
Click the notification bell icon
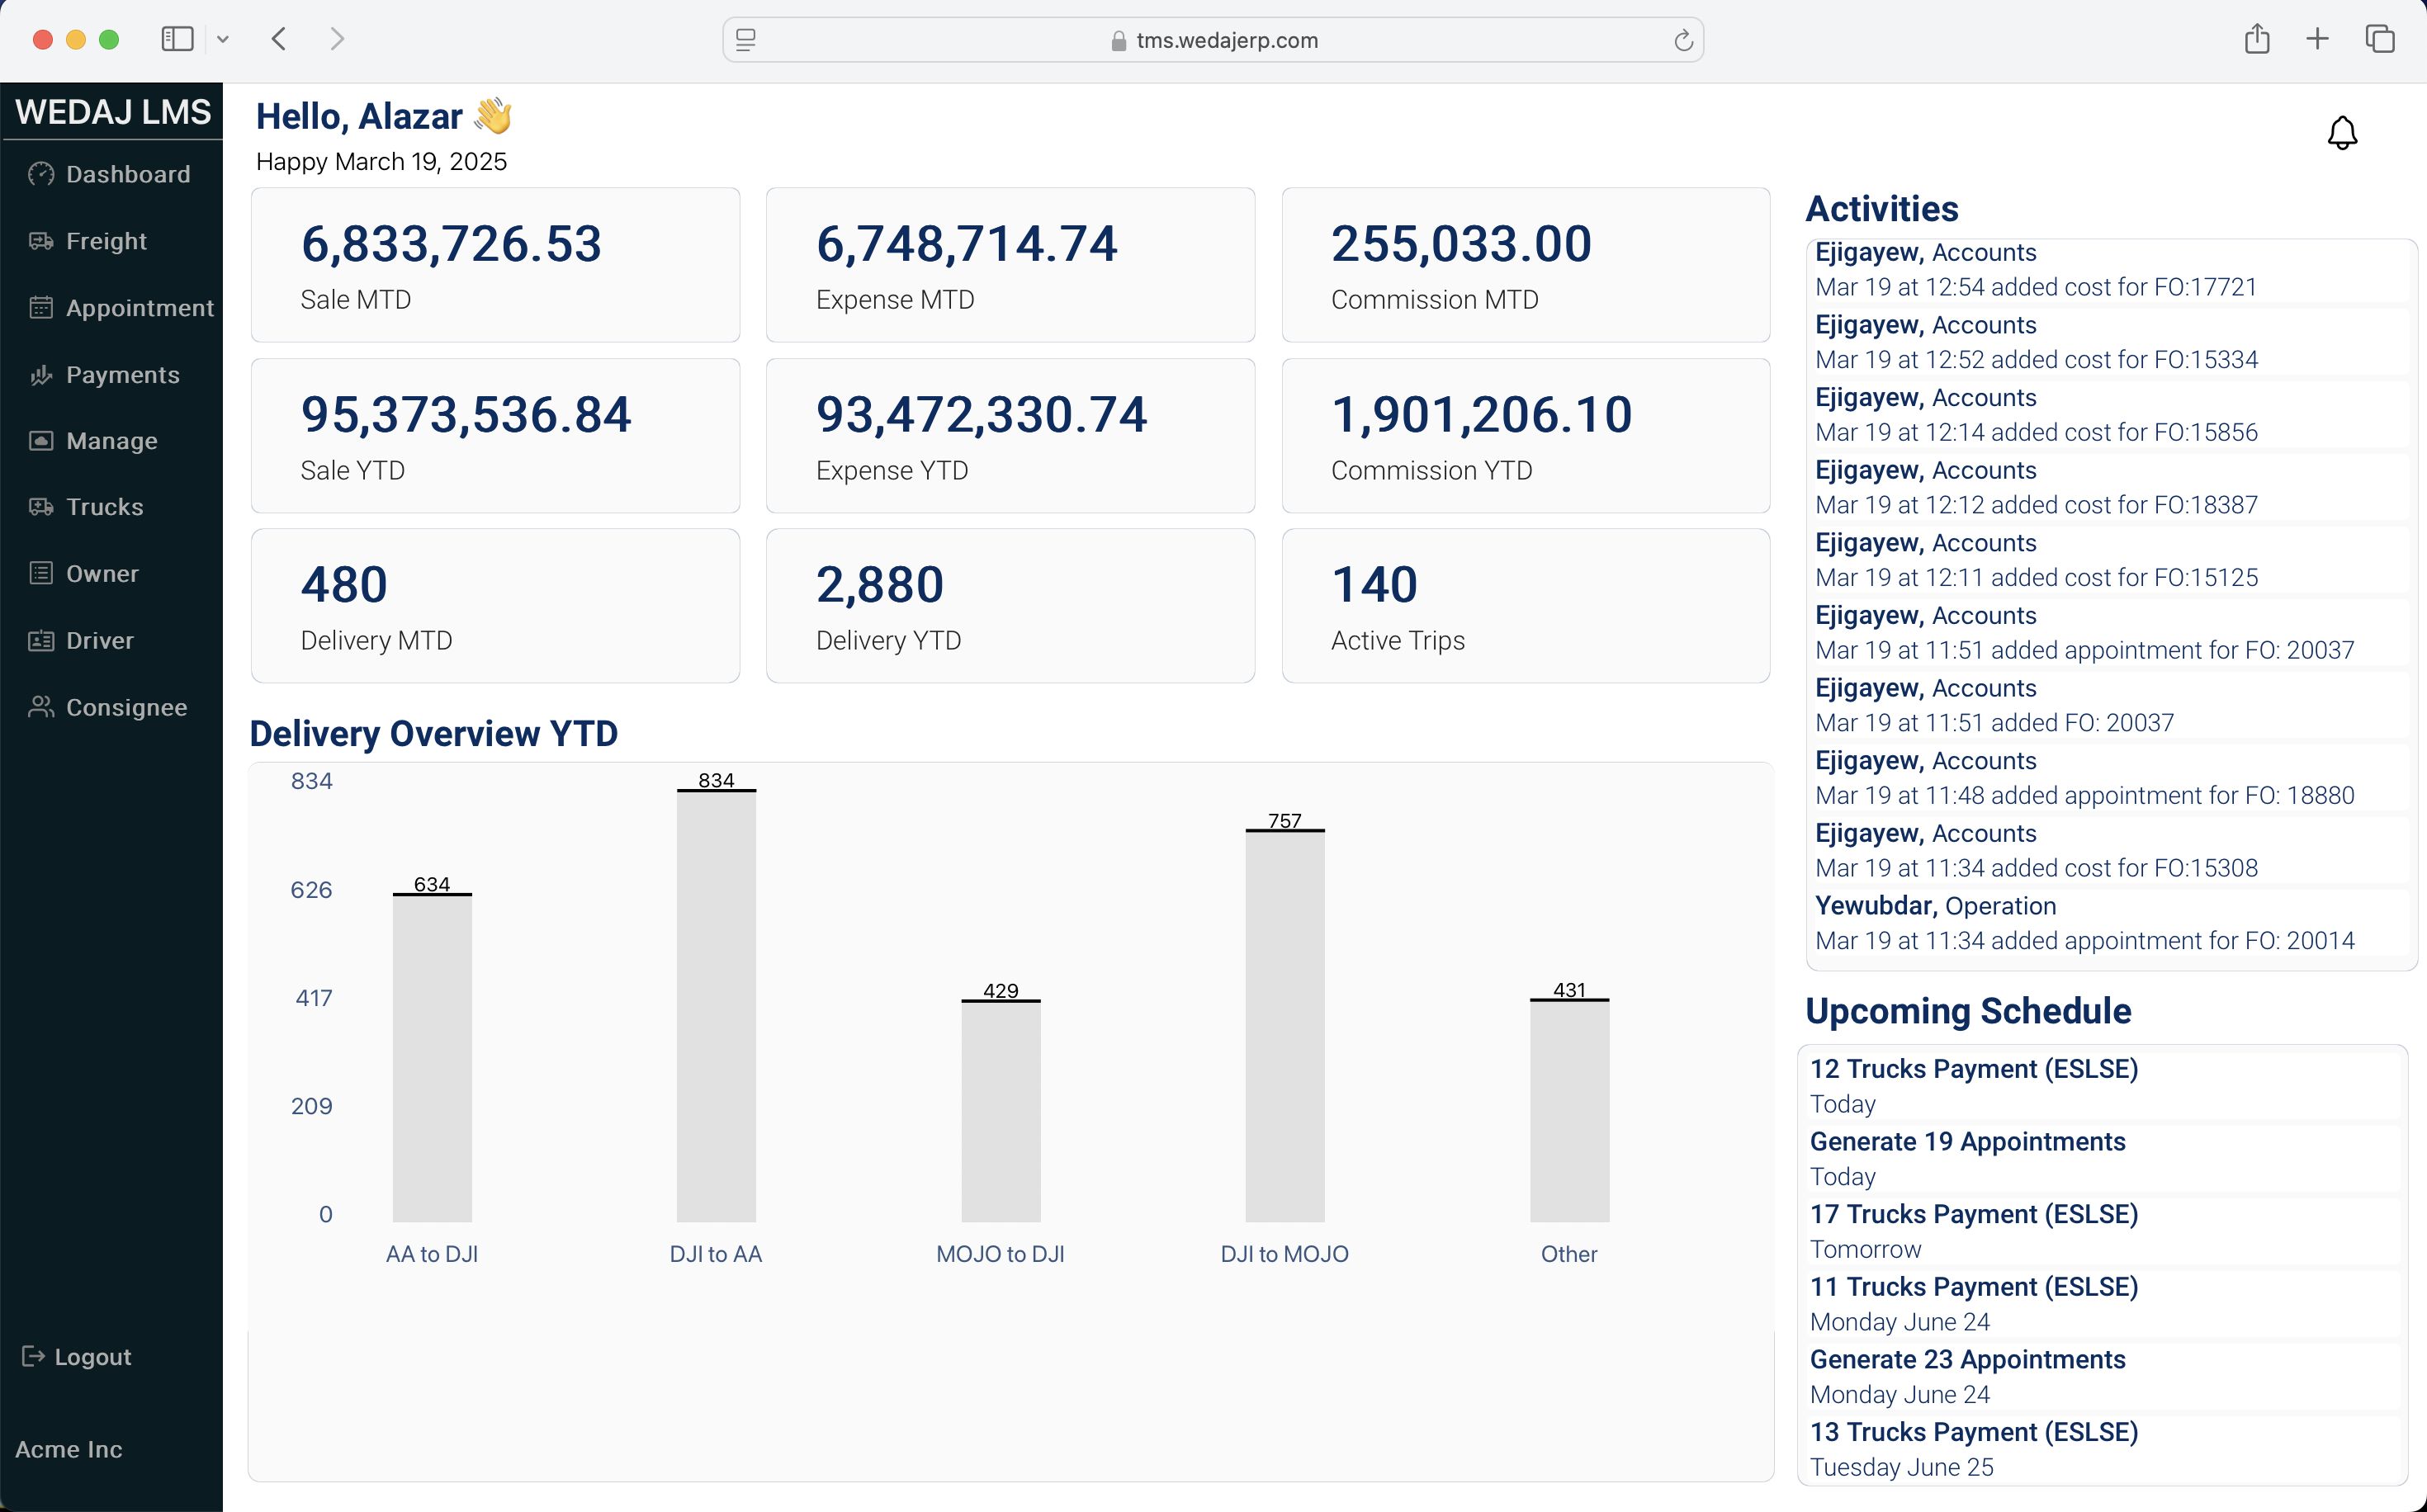coord(2341,133)
